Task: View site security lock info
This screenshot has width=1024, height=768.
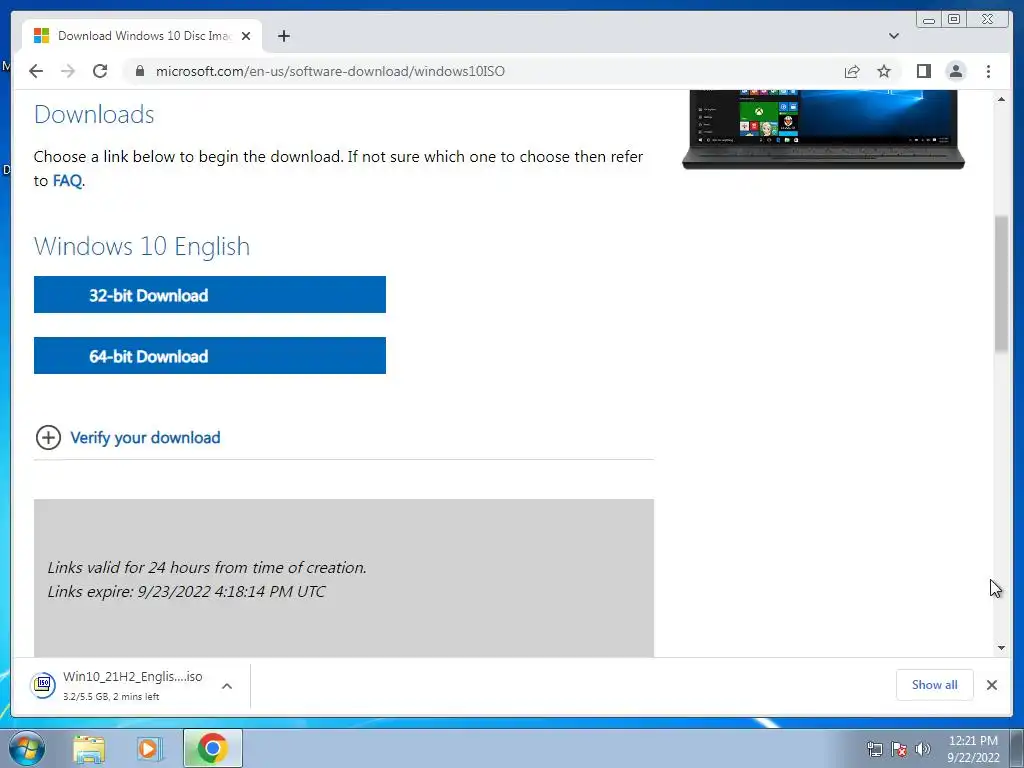Action: click(139, 71)
